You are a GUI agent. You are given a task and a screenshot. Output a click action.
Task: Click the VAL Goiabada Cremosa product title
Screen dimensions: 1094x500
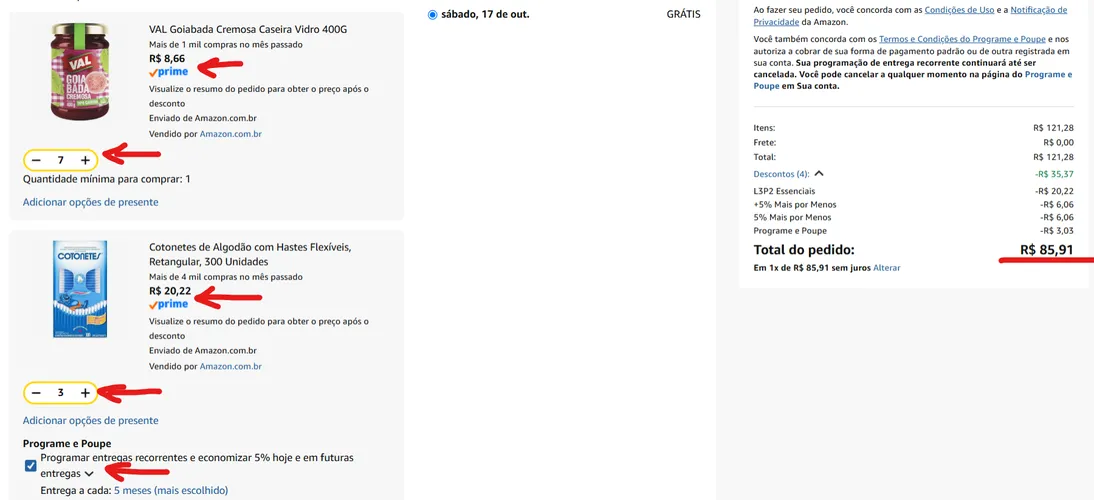pyautogui.click(x=248, y=29)
